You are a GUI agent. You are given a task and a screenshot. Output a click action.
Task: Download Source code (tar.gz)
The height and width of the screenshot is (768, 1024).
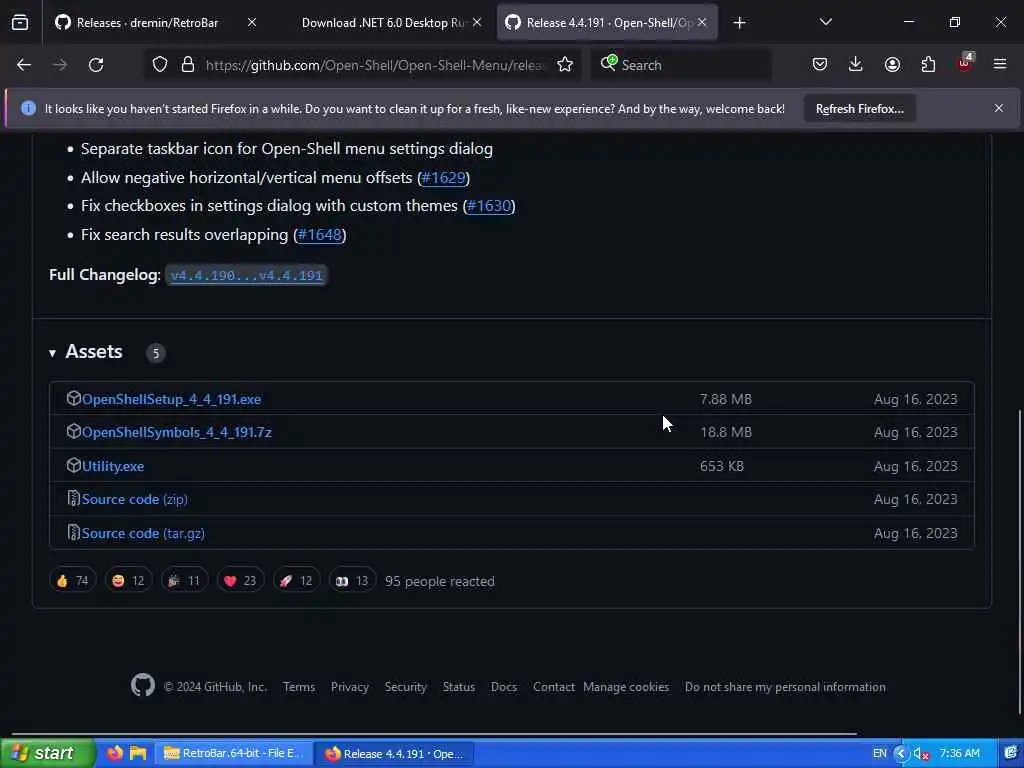pos(143,533)
